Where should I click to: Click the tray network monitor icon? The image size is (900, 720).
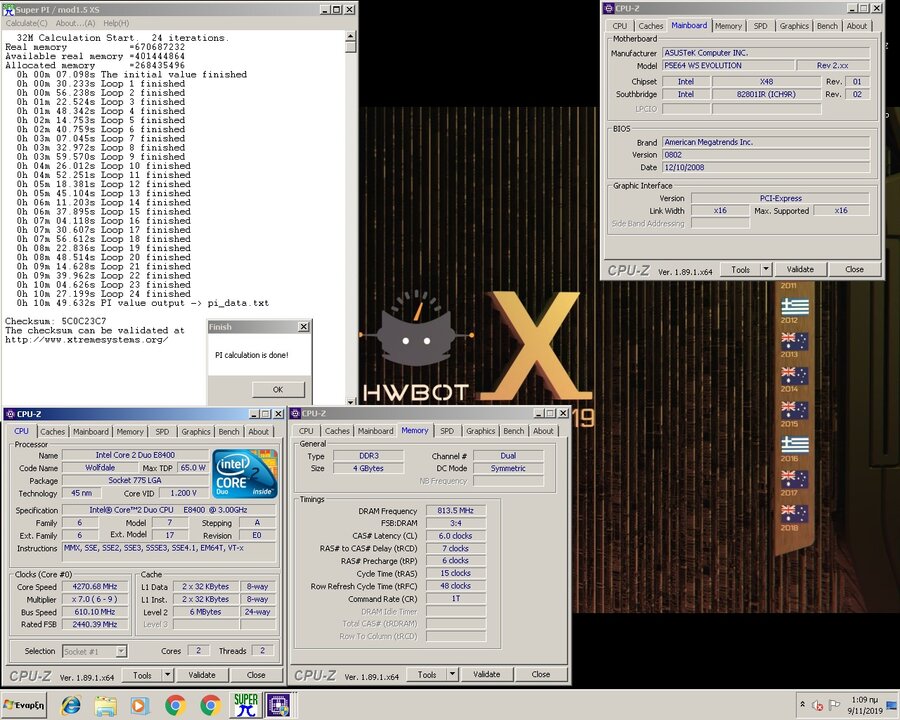coord(892,705)
